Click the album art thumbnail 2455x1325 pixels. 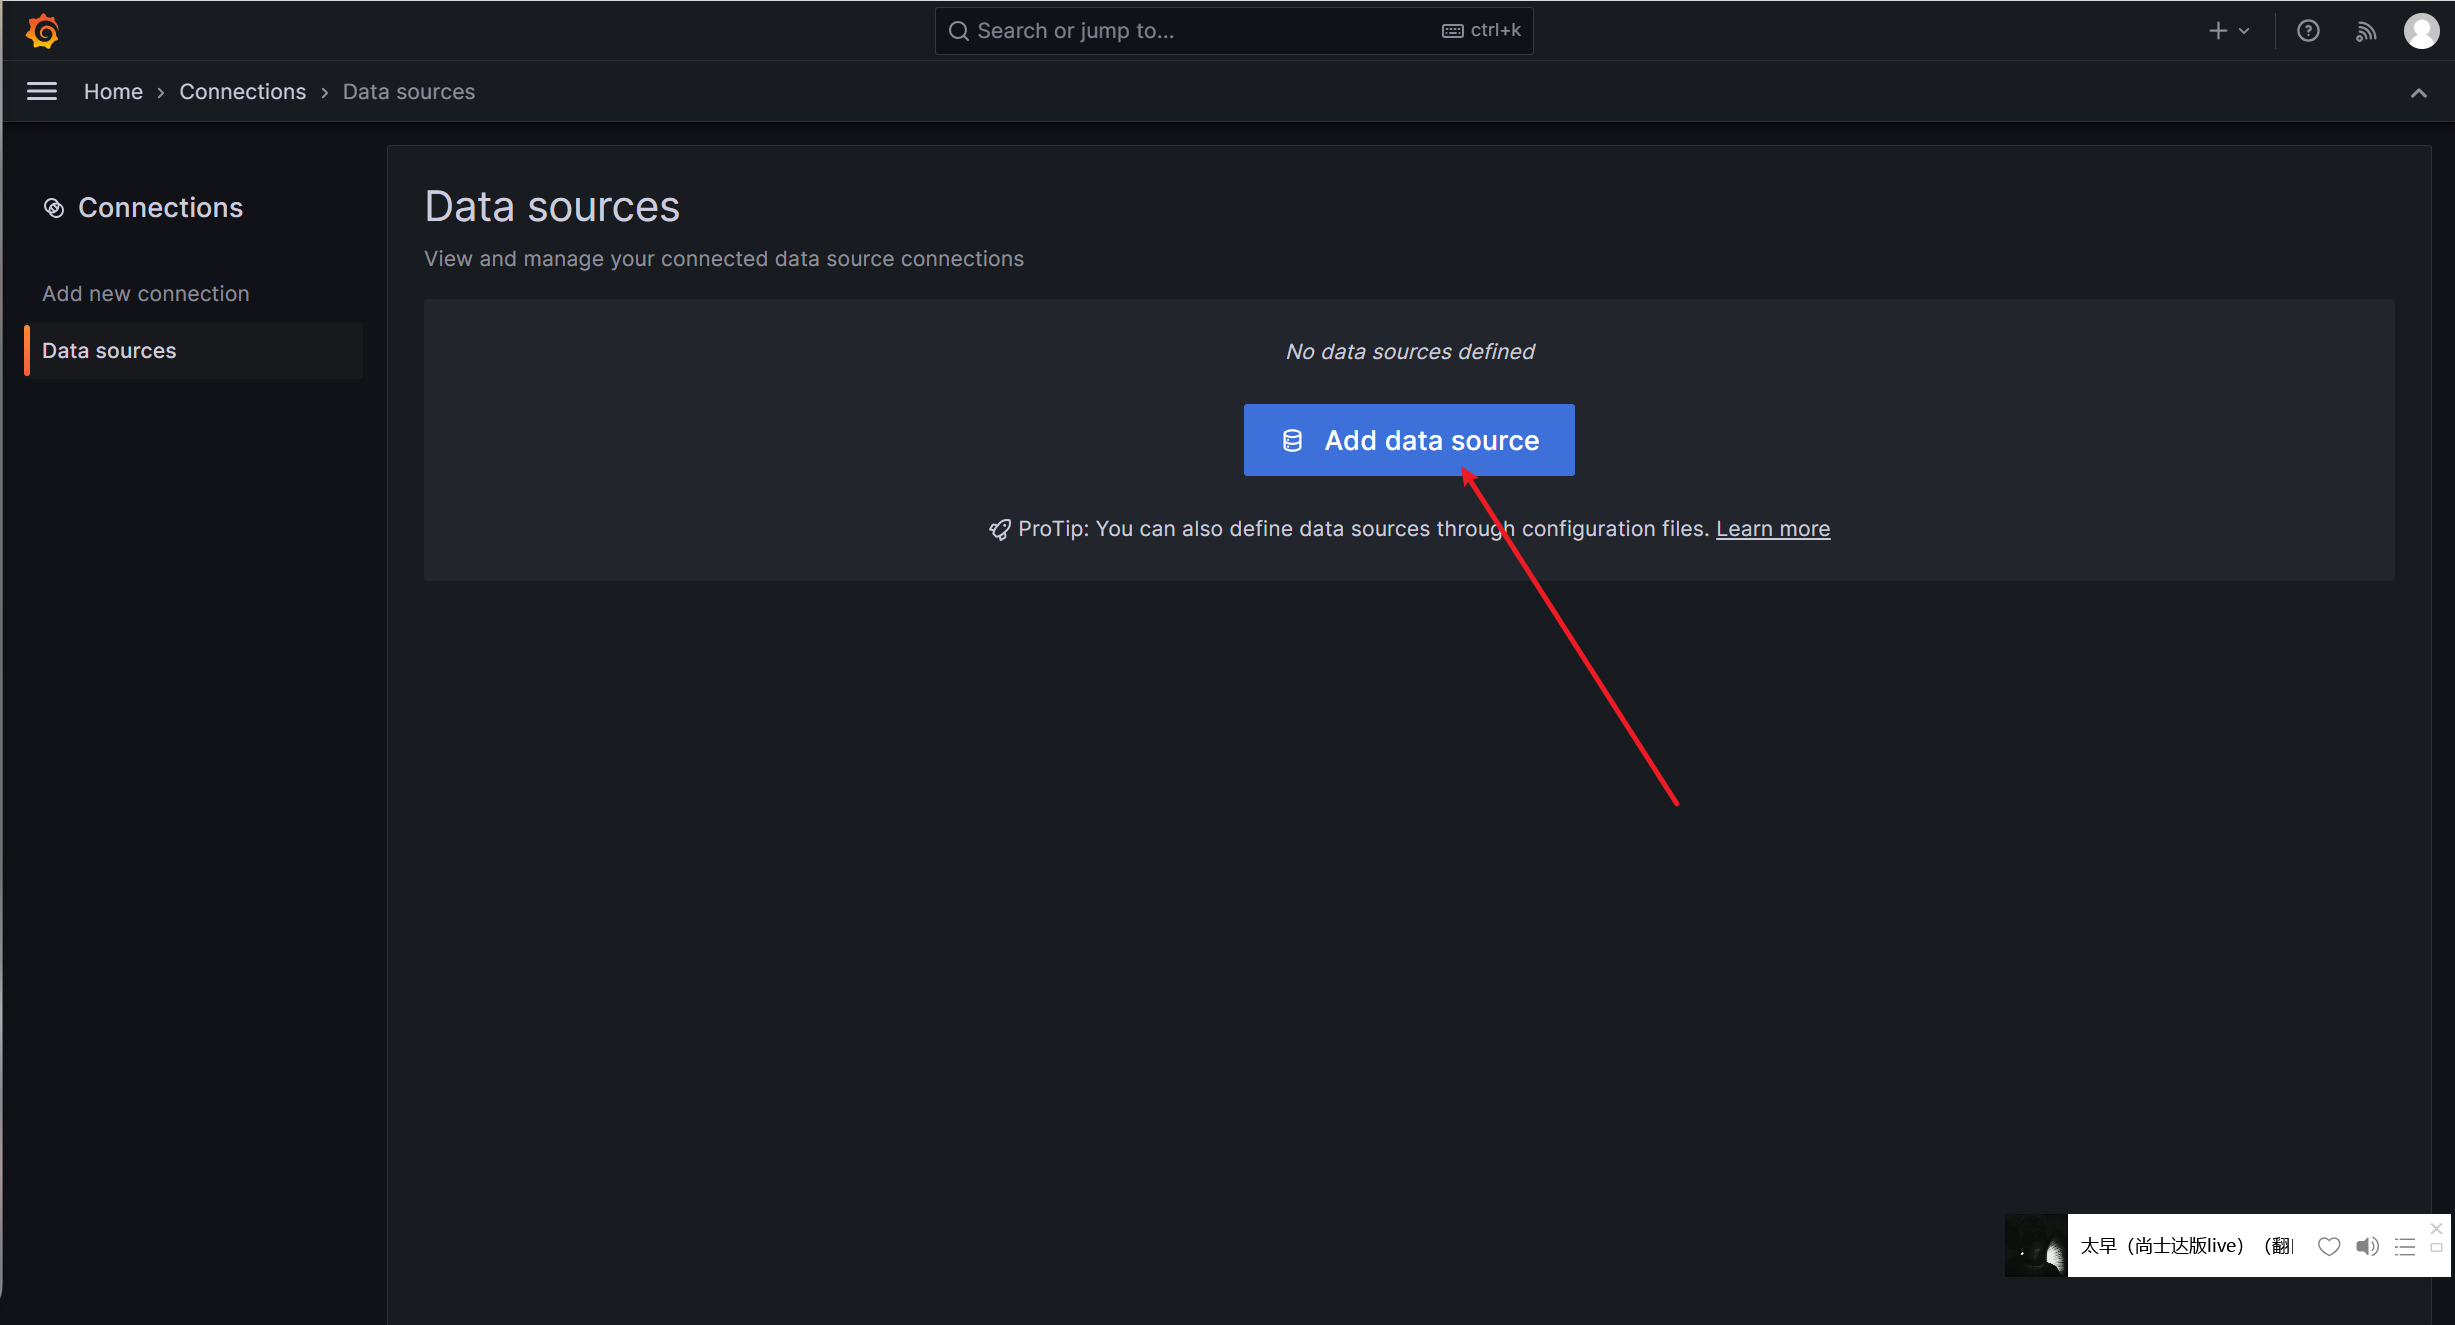pyautogui.click(x=2035, y=1245)
